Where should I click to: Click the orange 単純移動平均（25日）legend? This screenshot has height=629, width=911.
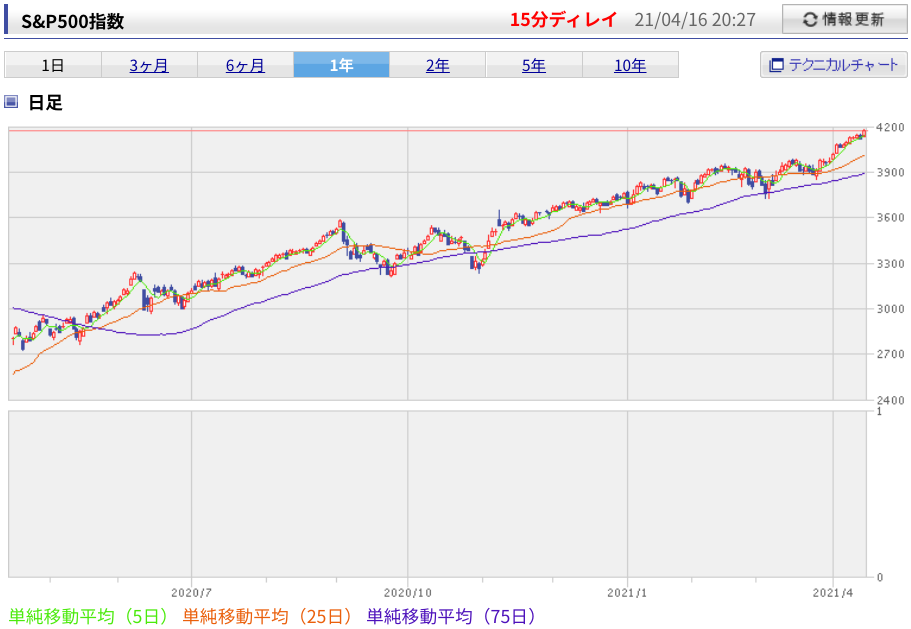pyautogui.click(x=267, y=616)
